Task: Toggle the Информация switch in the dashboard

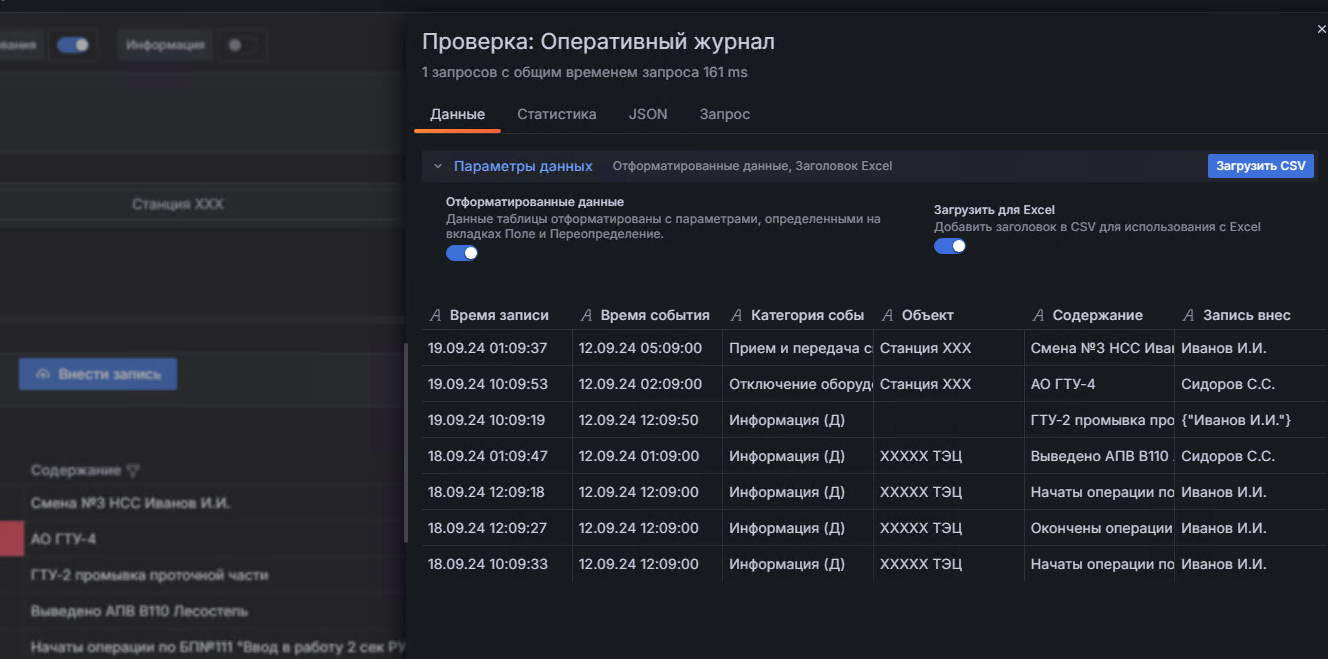Action: coord(240,45)
